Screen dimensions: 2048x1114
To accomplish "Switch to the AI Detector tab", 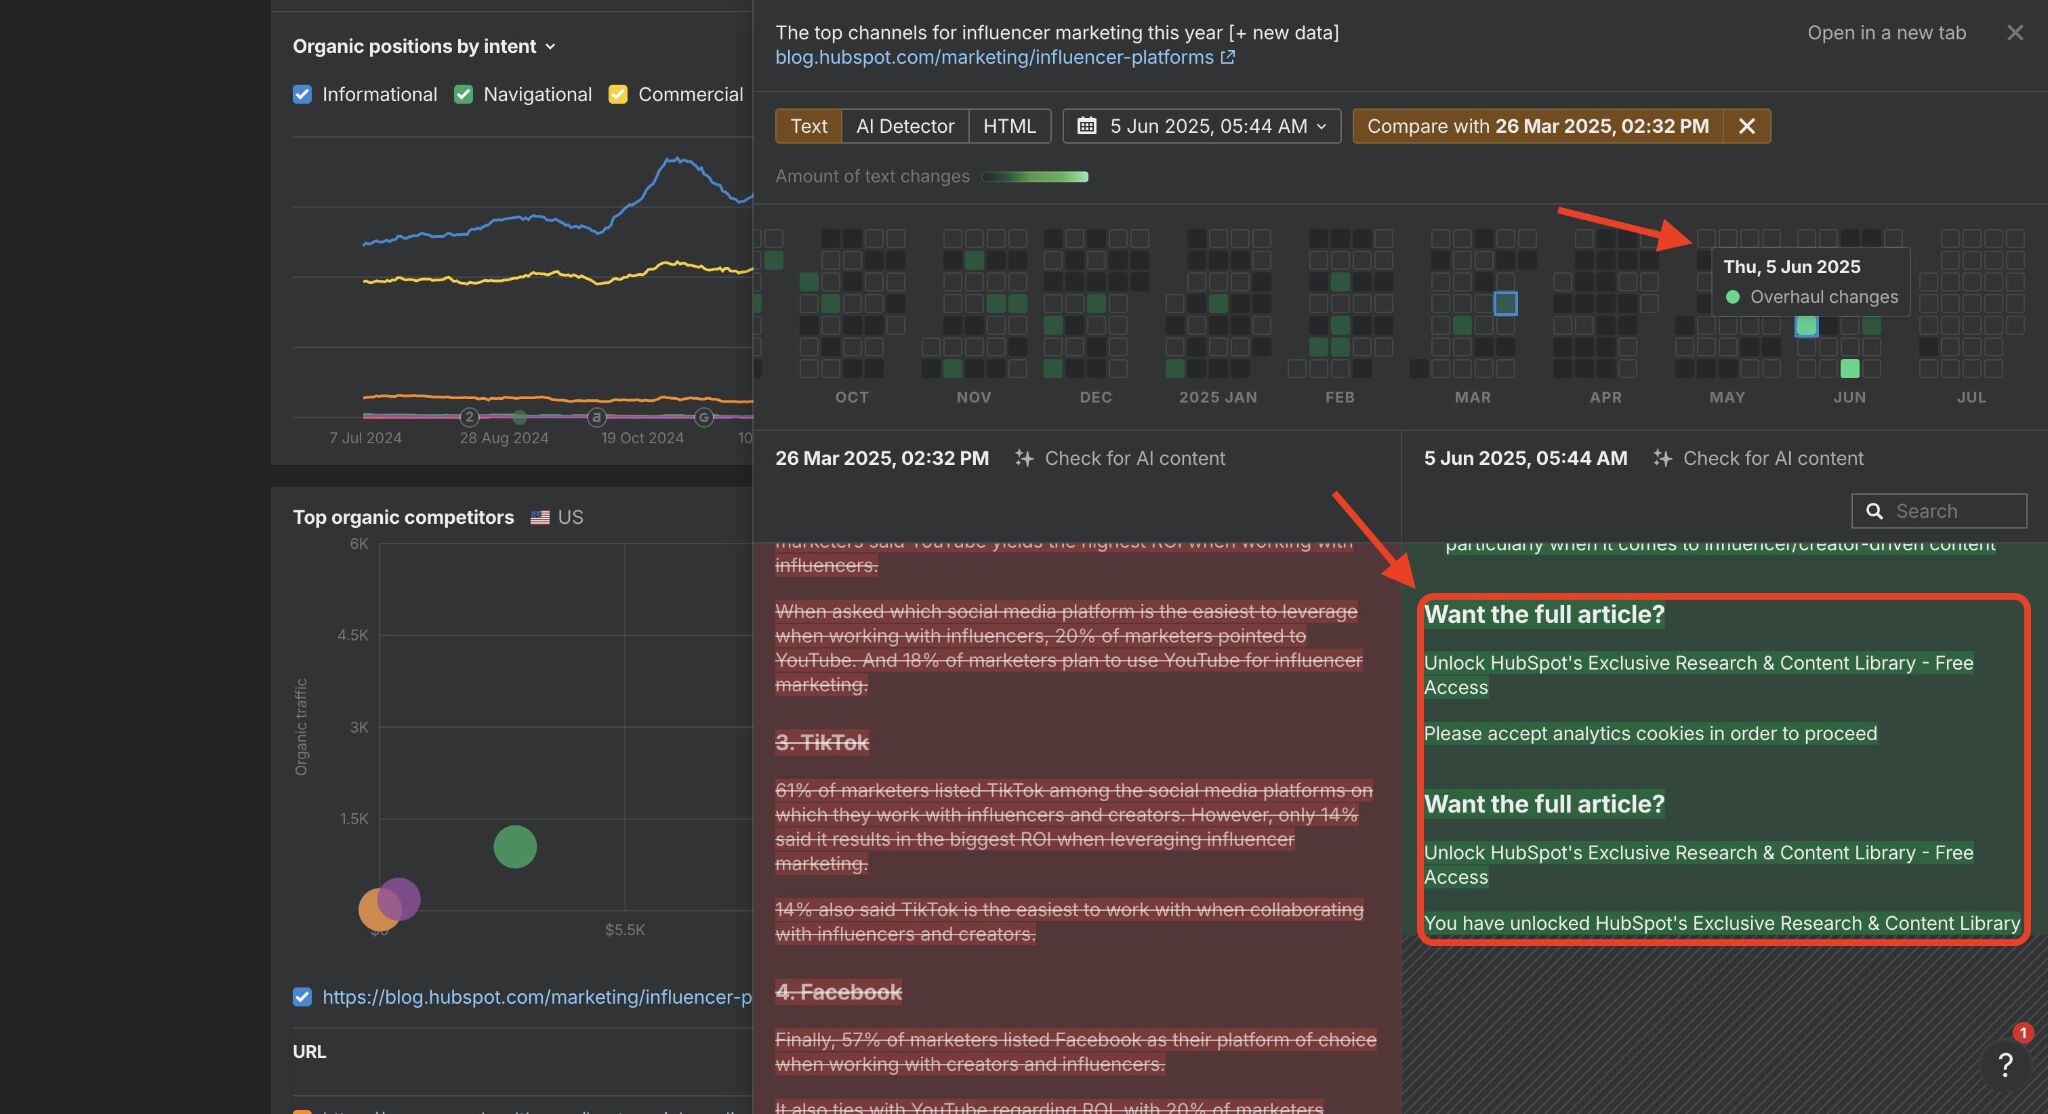I will [x=903, y=126].
